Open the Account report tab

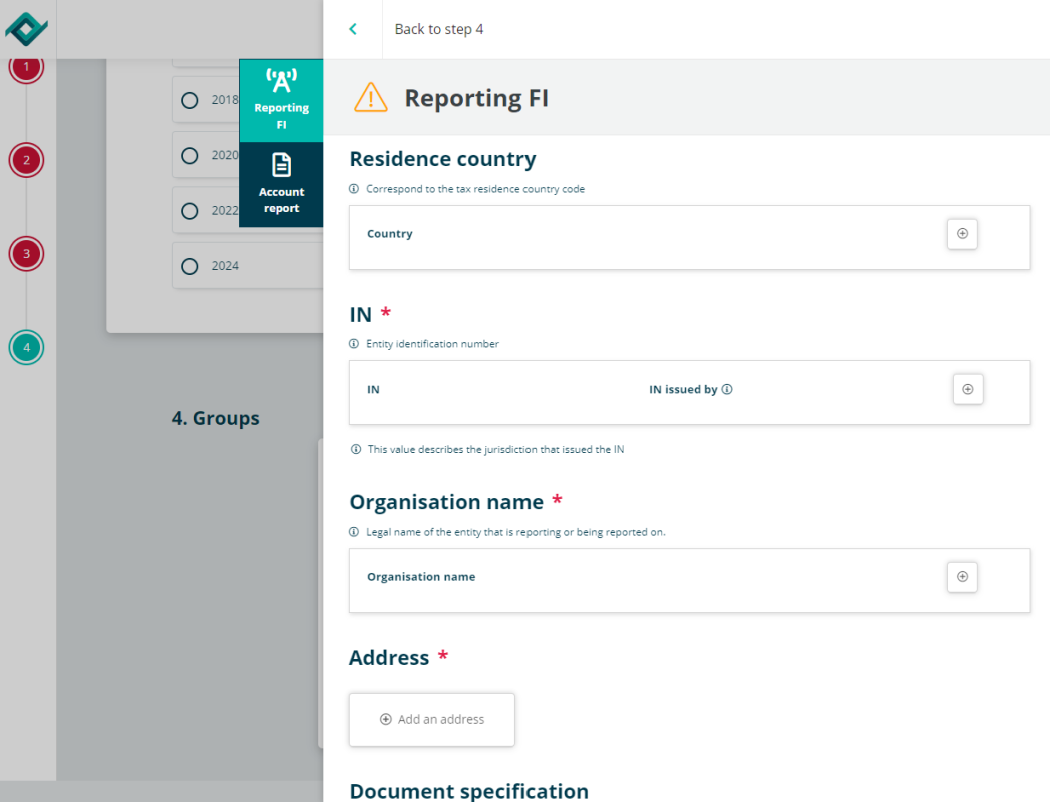pos(281,184)
